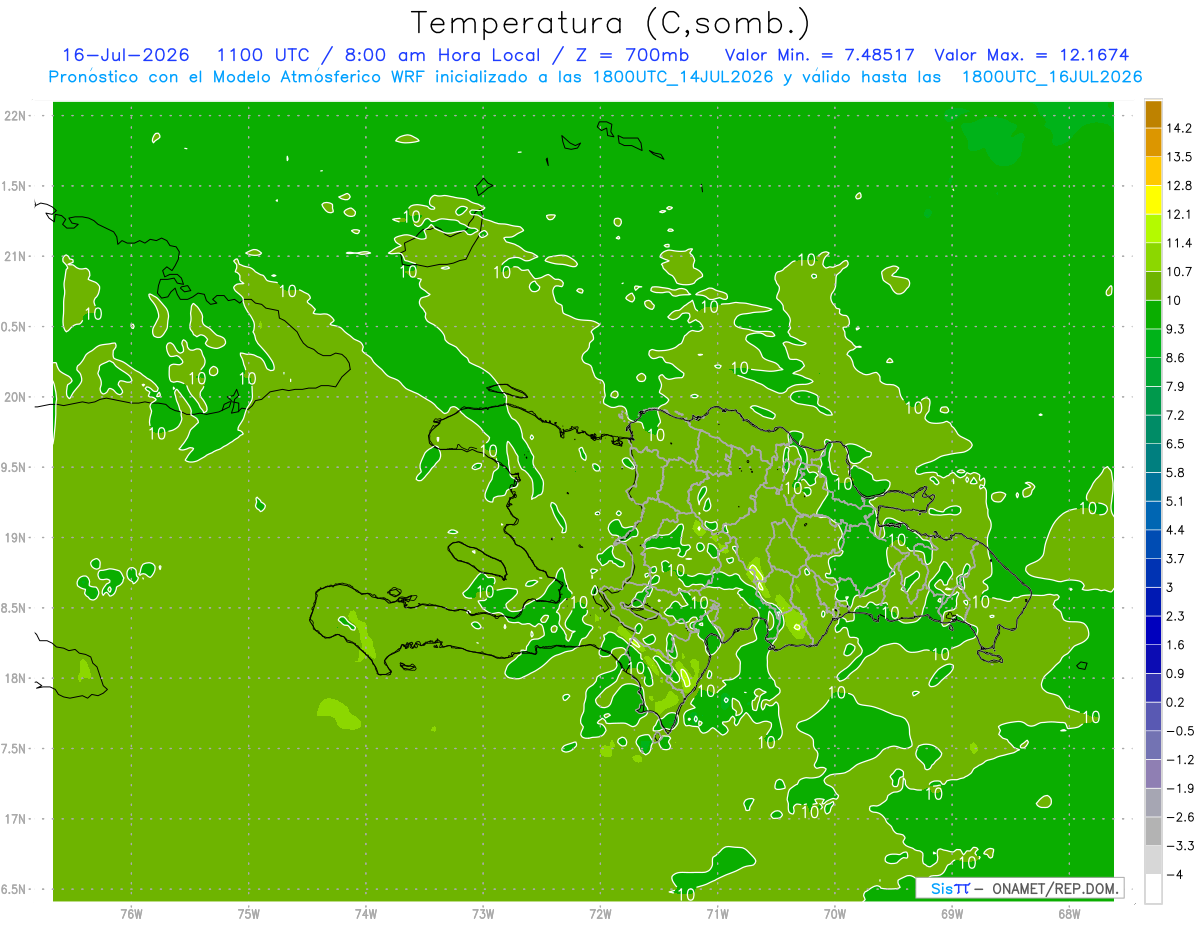Click the colorbar label "0.2"
The image size is (1200, 927).
coord(1176,702)
